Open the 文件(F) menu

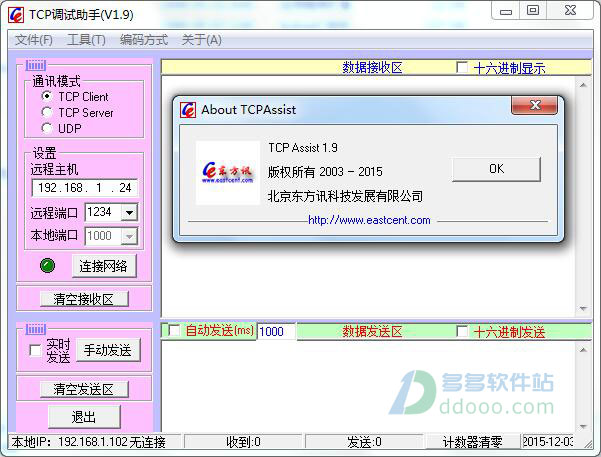click(x=34, y=40)
